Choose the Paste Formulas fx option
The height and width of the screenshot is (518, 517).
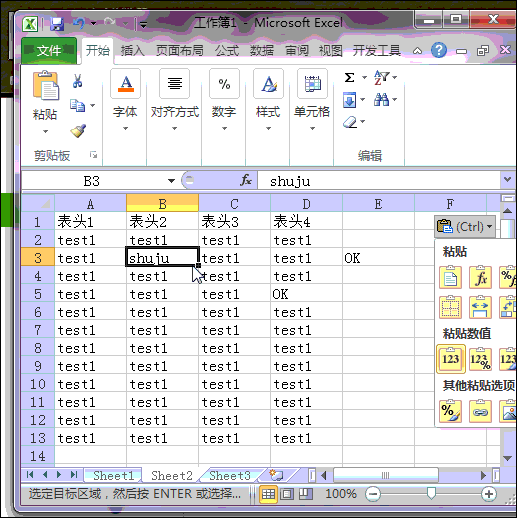(480, 277)
